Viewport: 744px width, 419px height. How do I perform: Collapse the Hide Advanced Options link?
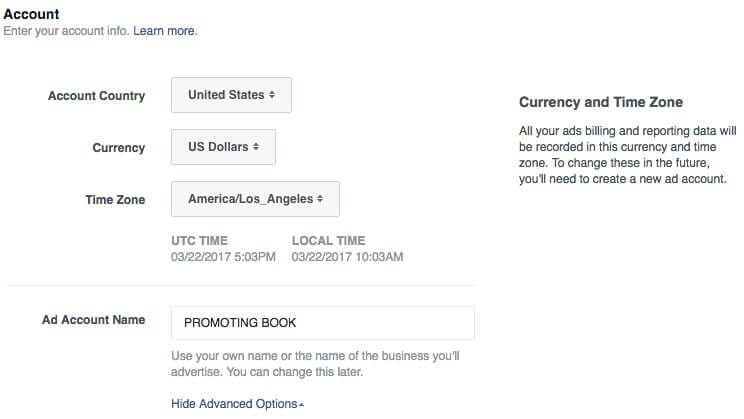[x=234, y=404]
